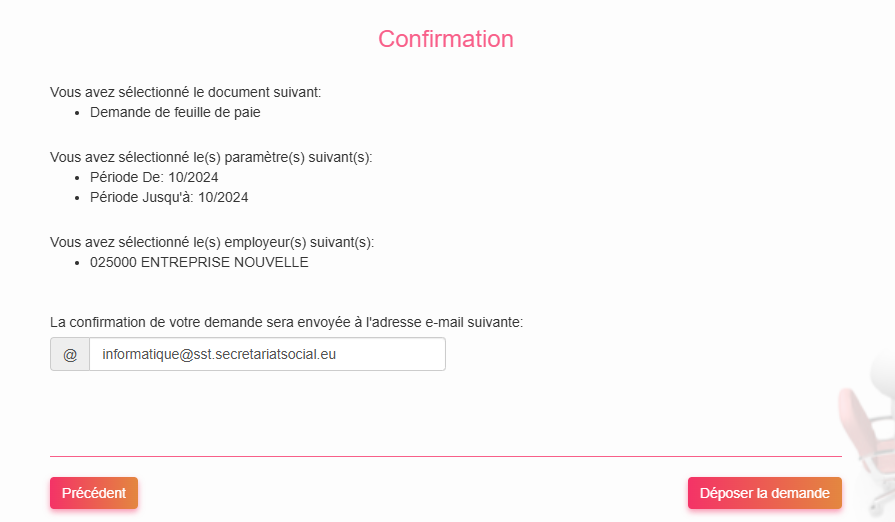
Task: Submit with Déposer la demande button
Action: click(x=764, y=493)
